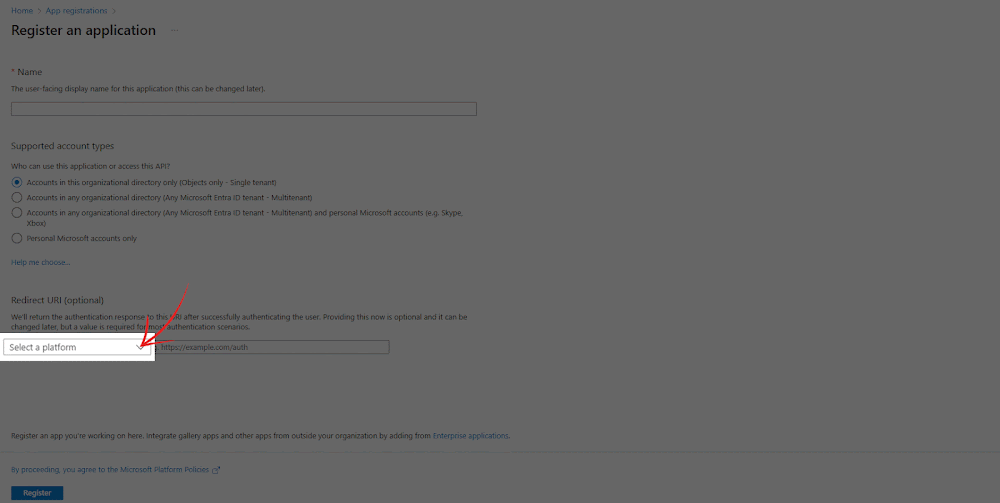
Task: Select single tenant organizational directory option
Action: 16,182
